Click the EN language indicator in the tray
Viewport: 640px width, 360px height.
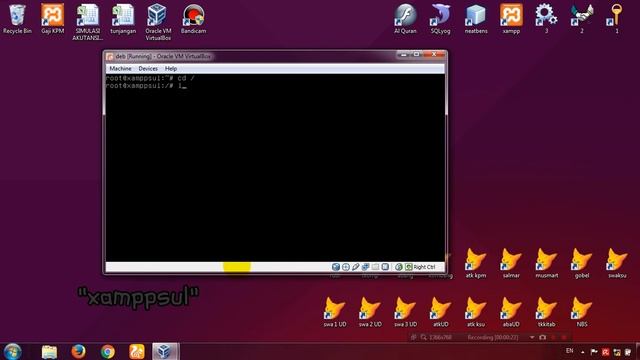(x=570, y=351)
